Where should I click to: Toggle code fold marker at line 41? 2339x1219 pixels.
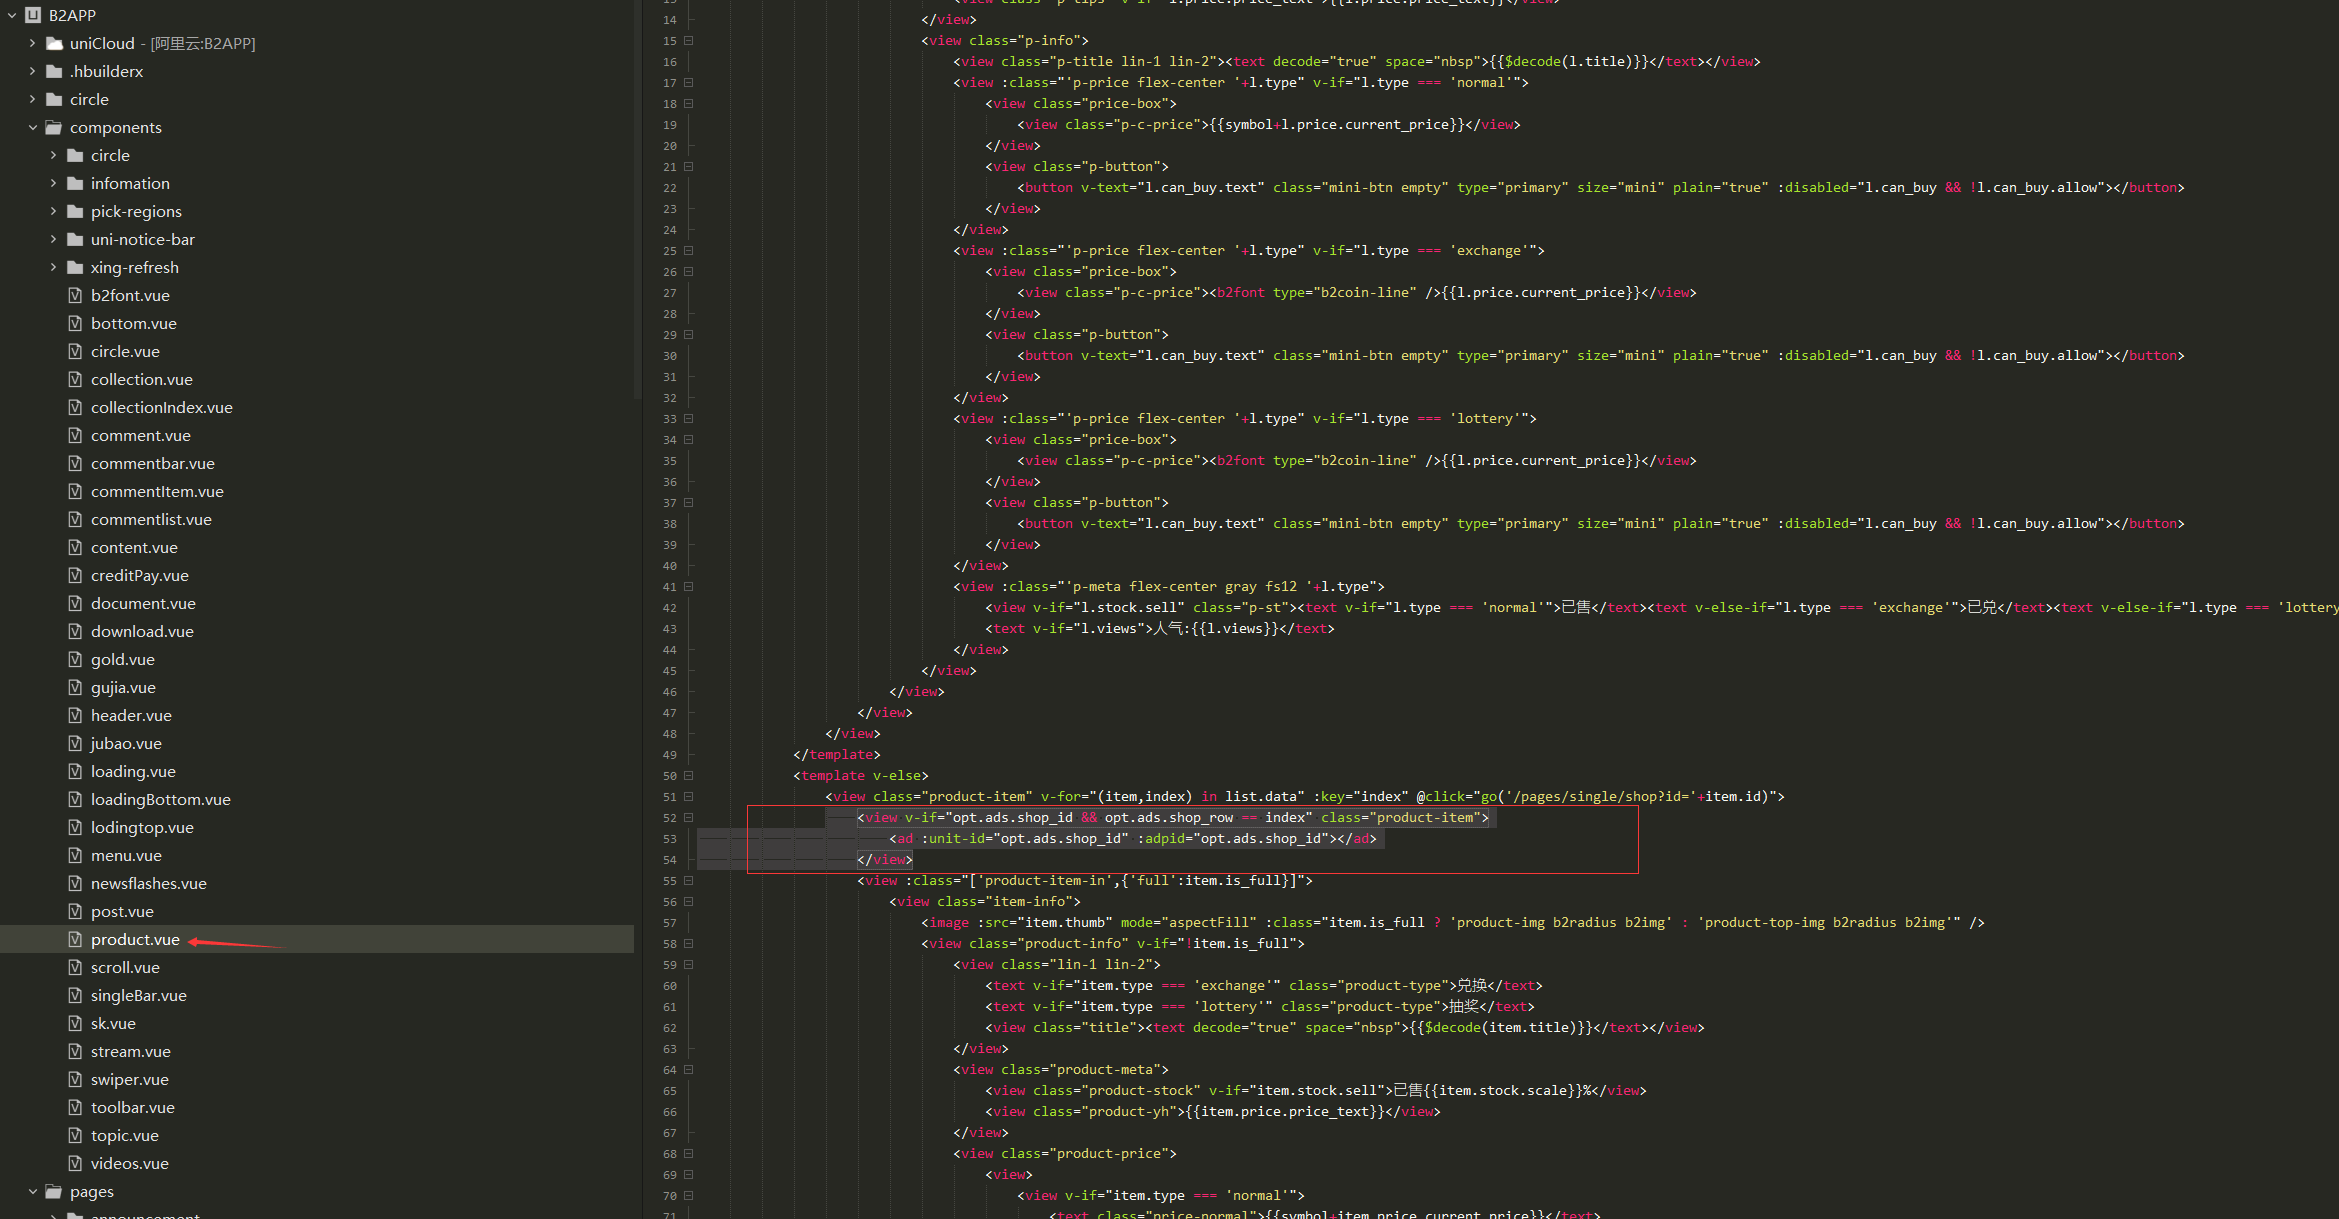tap(689, 586)
